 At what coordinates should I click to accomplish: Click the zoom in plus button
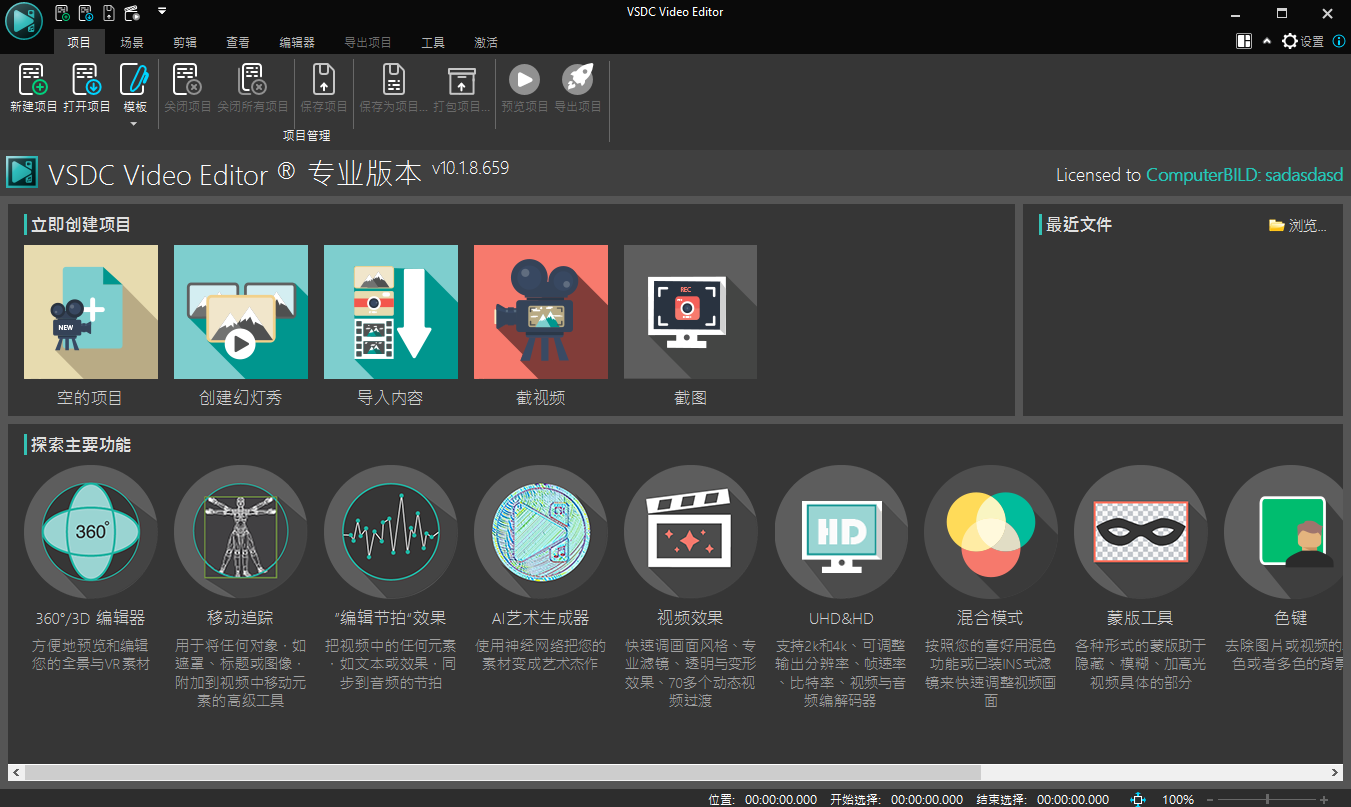1324,800
